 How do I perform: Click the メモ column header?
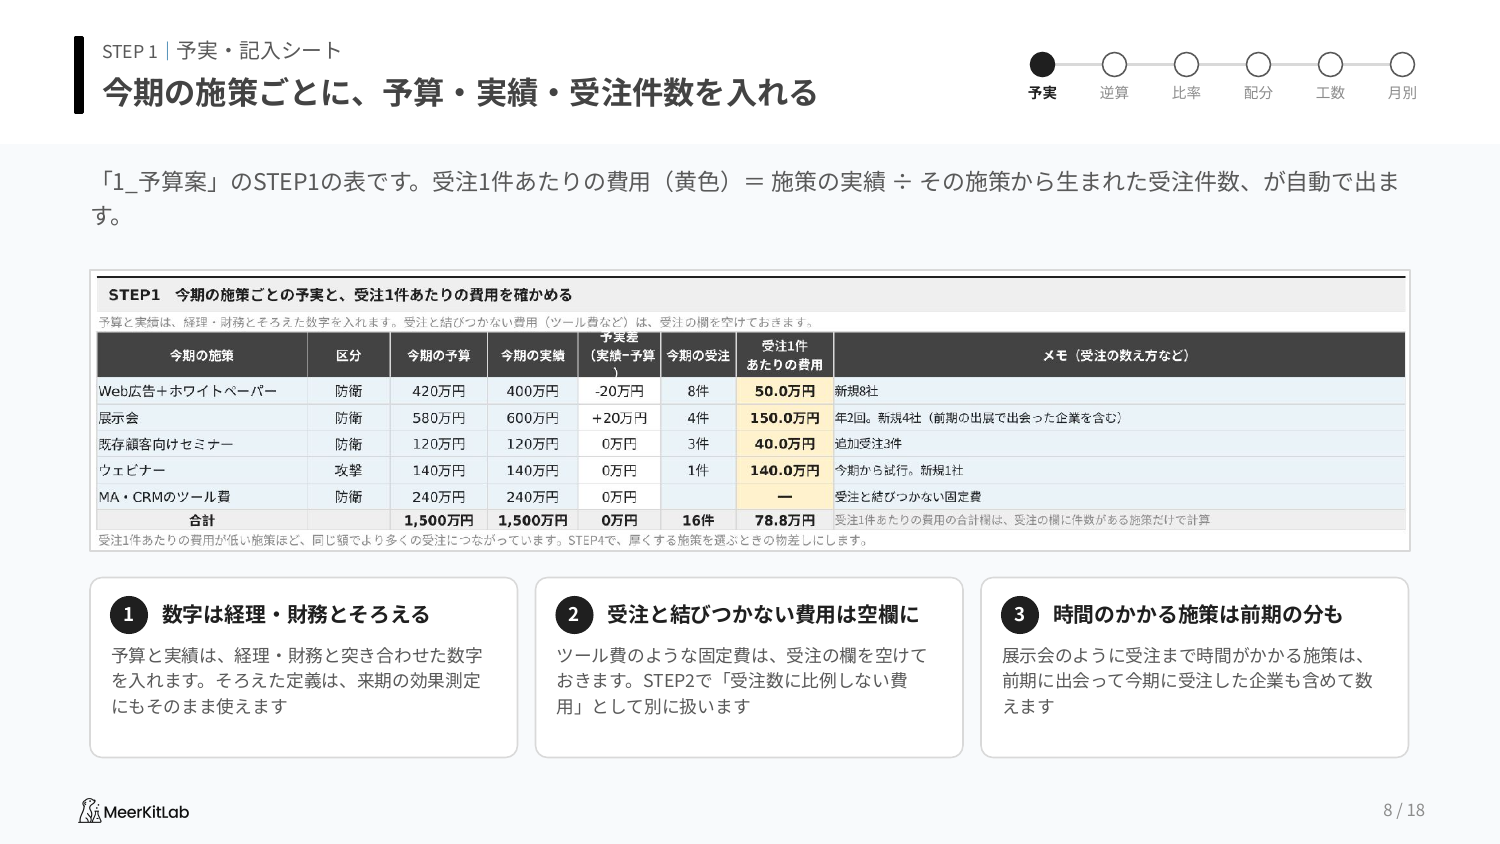point(1119,355)
